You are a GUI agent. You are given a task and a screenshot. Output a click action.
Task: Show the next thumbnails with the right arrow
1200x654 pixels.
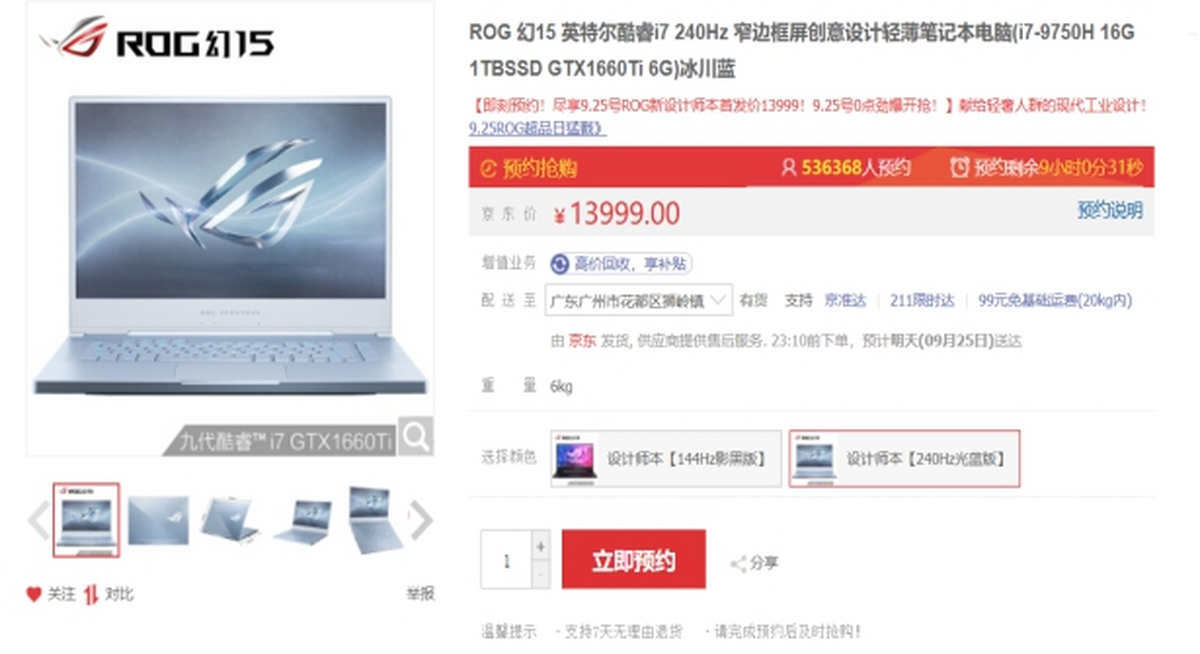coord(422,520)
